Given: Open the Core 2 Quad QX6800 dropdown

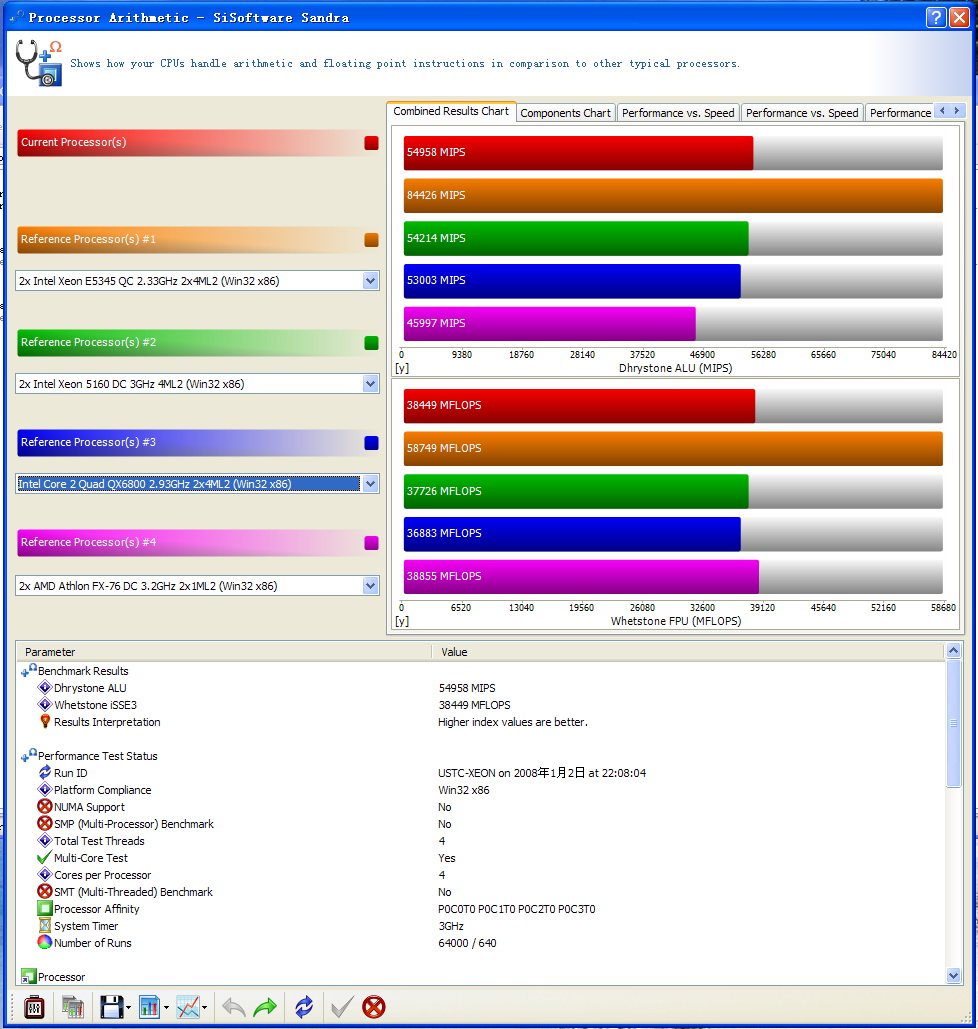Looking at the screenshot, I should point(371,484).
